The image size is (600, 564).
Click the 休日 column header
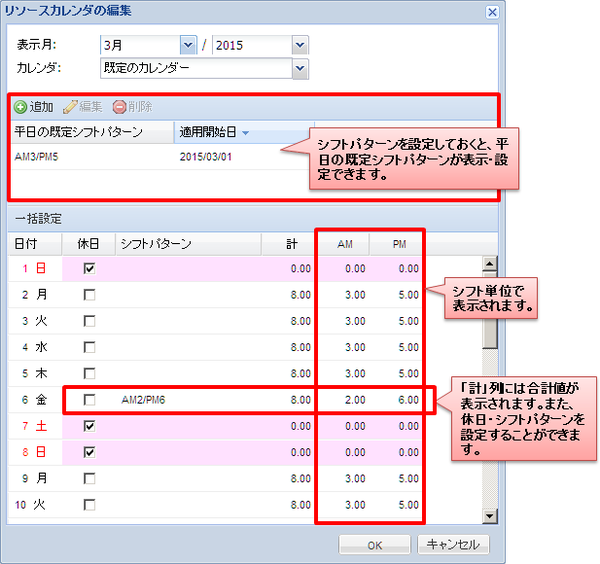89,244
